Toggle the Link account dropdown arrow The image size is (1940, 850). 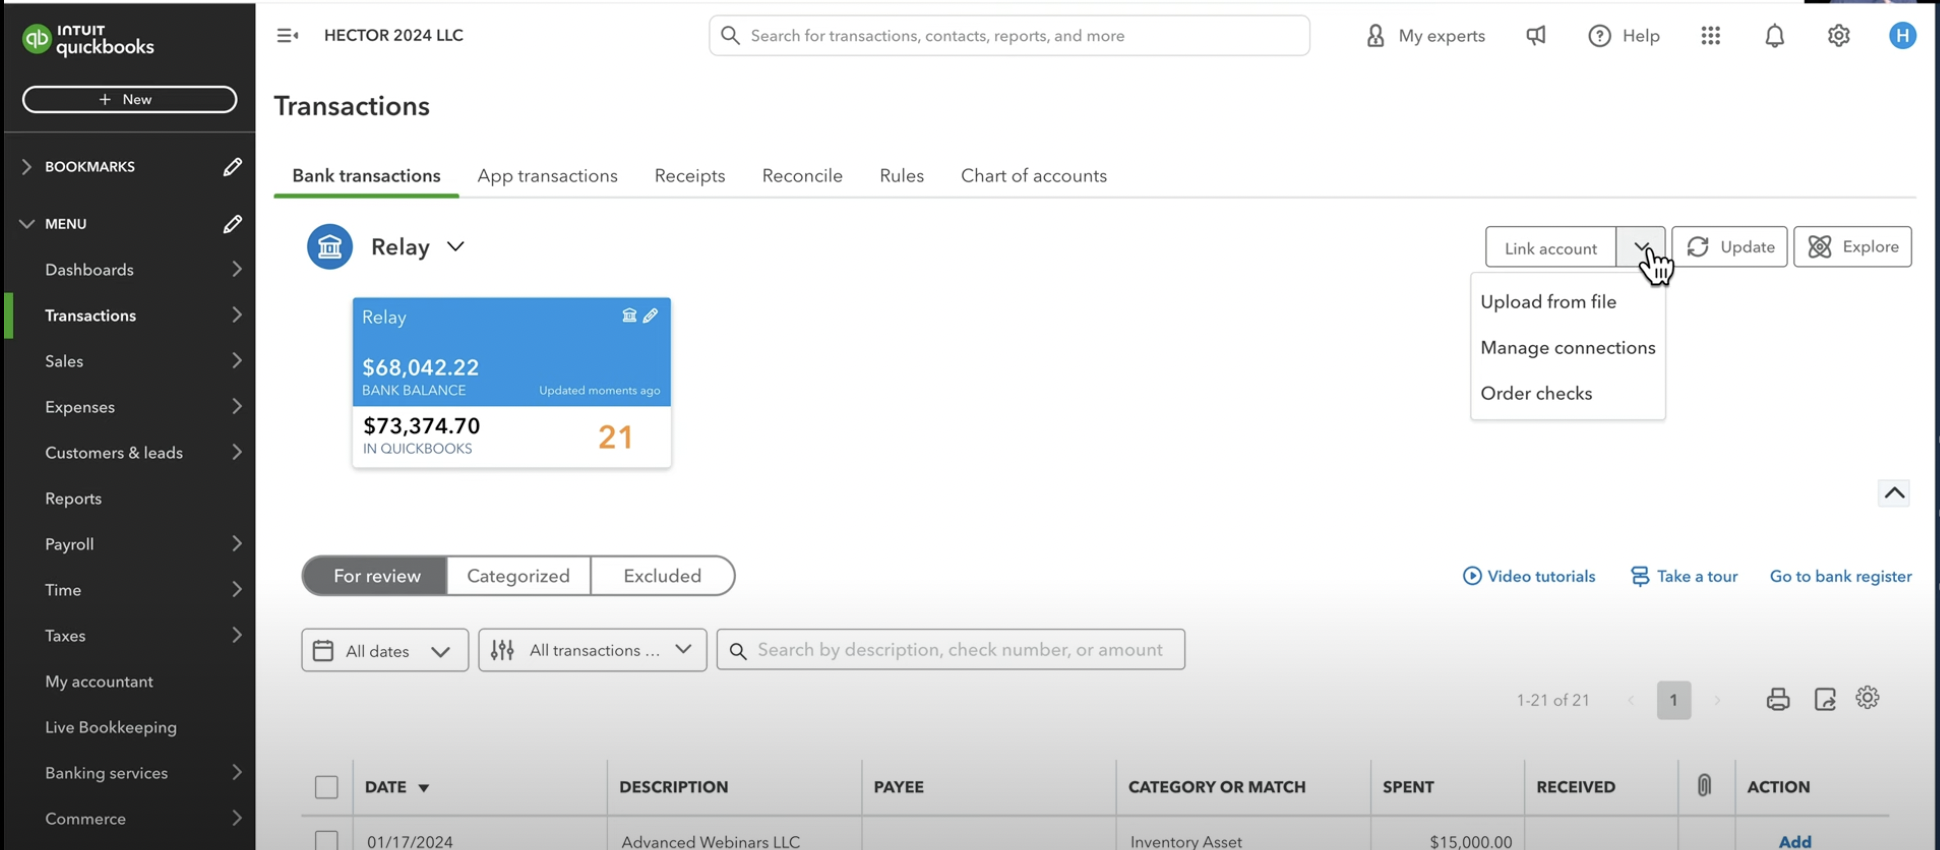click(x=1641, y=247)
